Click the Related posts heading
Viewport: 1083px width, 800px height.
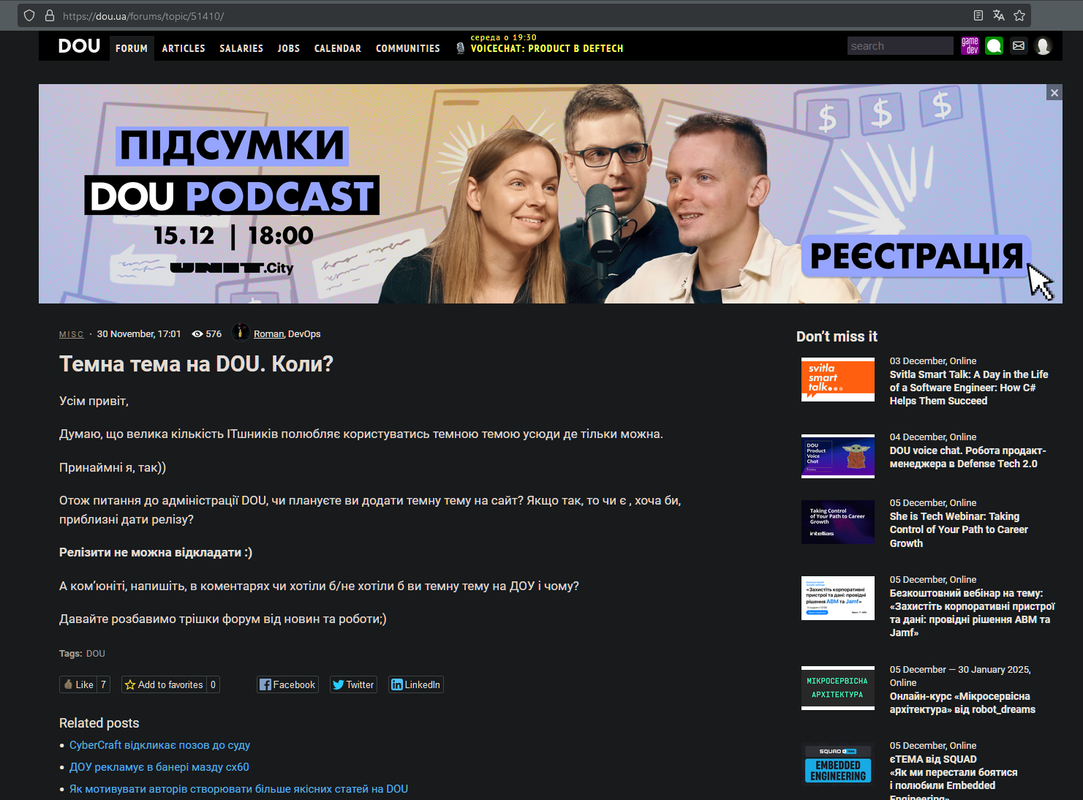click(x=99, y=723)
